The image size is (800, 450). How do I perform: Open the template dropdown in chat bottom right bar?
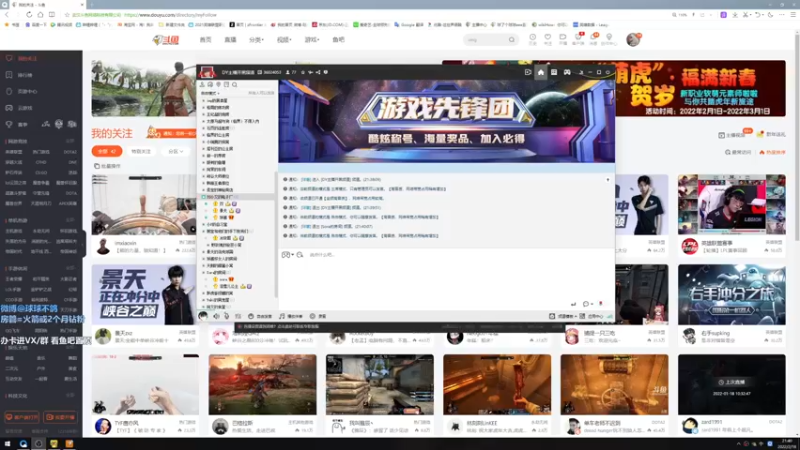coord(563,316)
